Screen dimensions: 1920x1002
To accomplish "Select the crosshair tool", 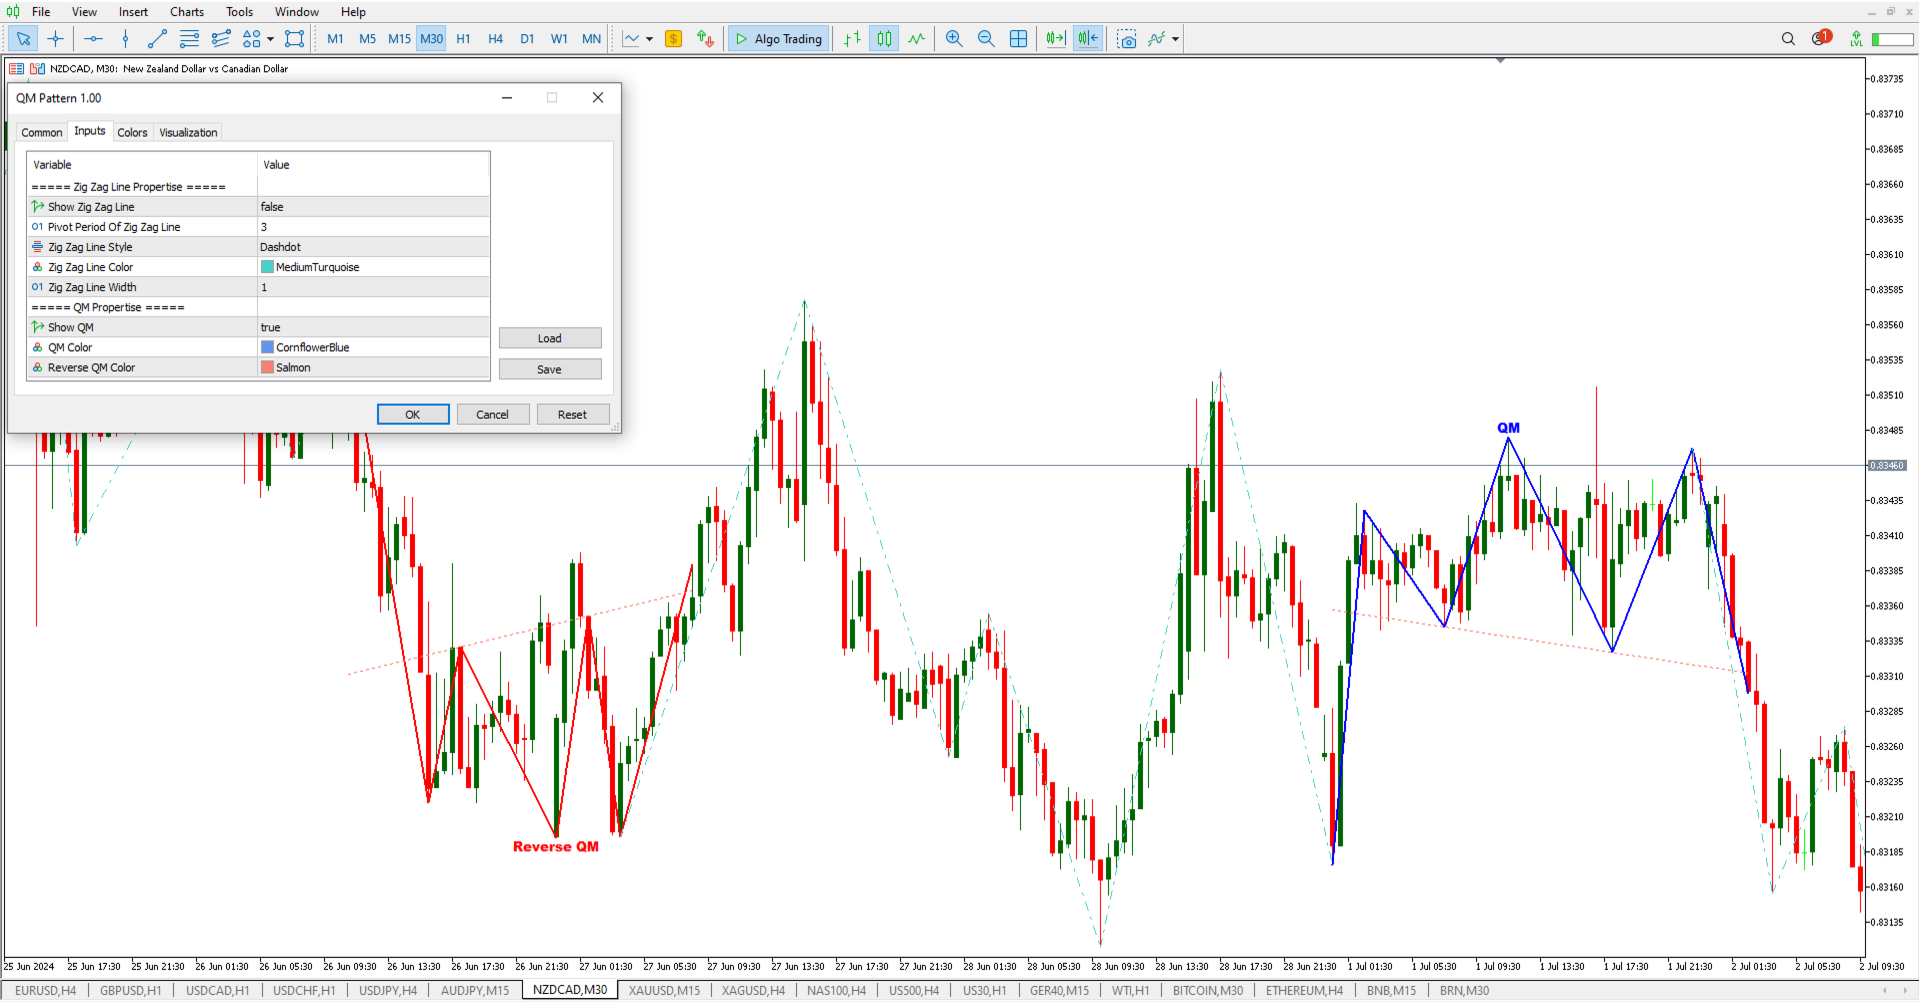I will (55, 39).
